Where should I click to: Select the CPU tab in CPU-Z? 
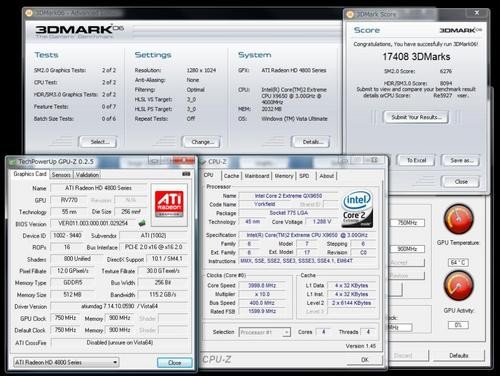coord(209,175)
